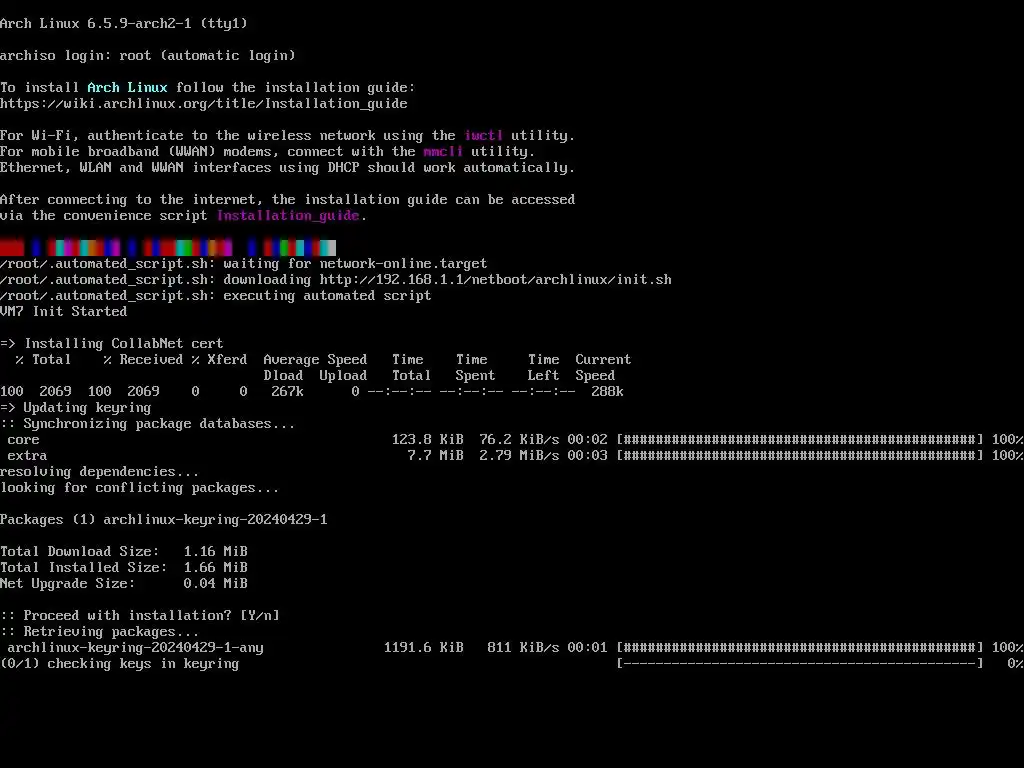Image resolution: width=1024 pixels, height=768 pixels.
Task: Click the empty checking-keys progress bar
Action: coord(800,664)
